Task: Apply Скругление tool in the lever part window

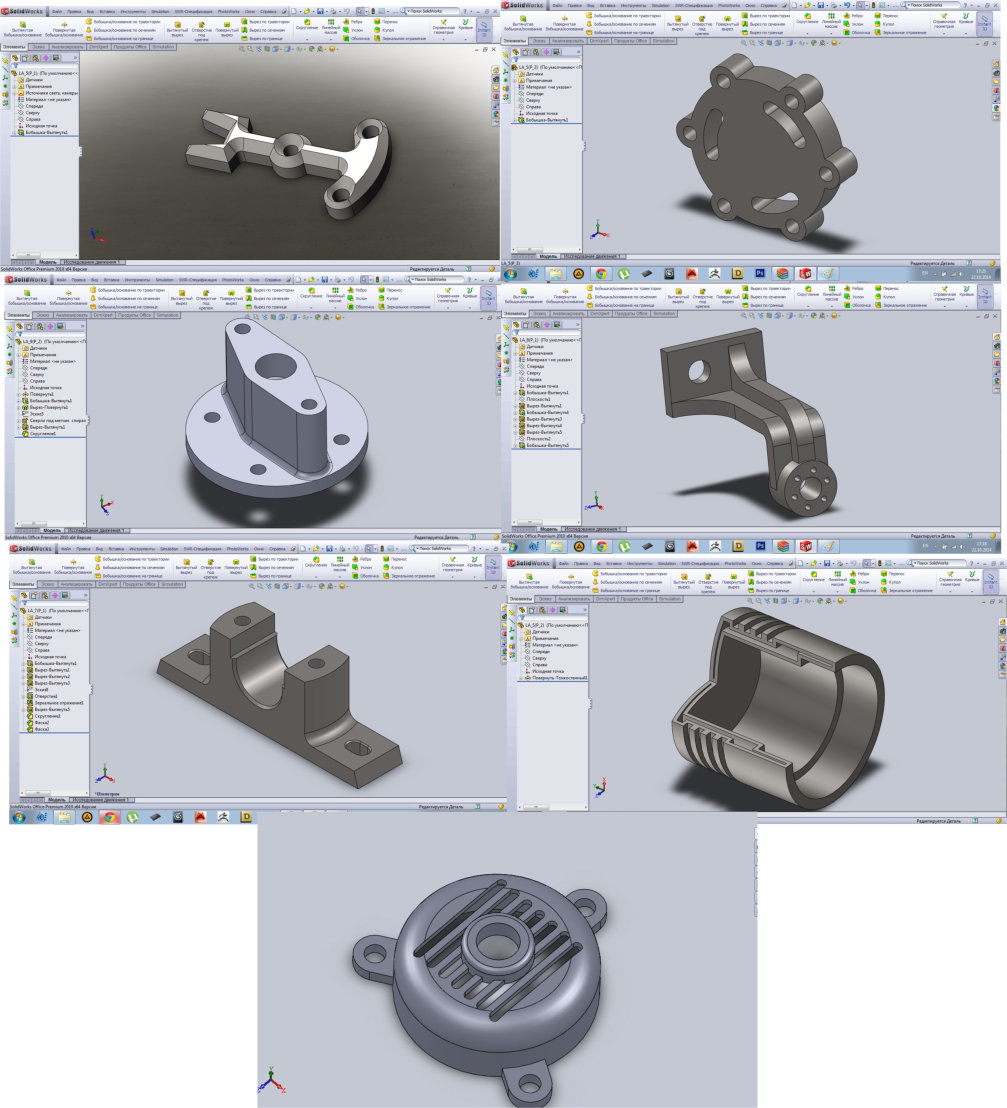Action: pyautogui.click(x=307, y=25)
